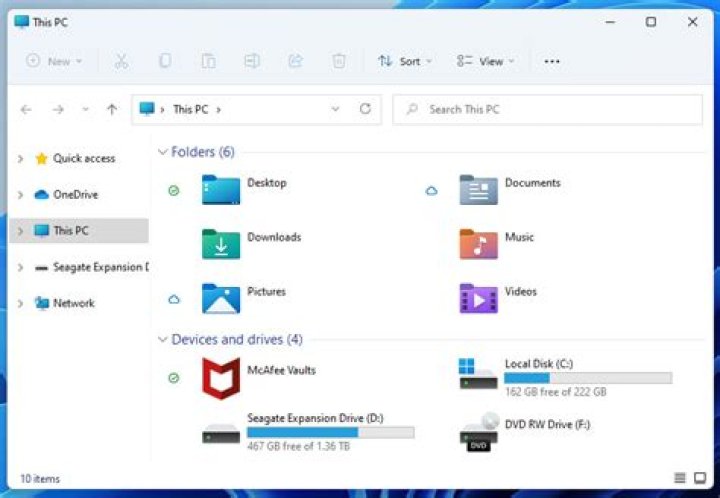
Task: Click the Delete trash can icon
Action: (339, 61)
